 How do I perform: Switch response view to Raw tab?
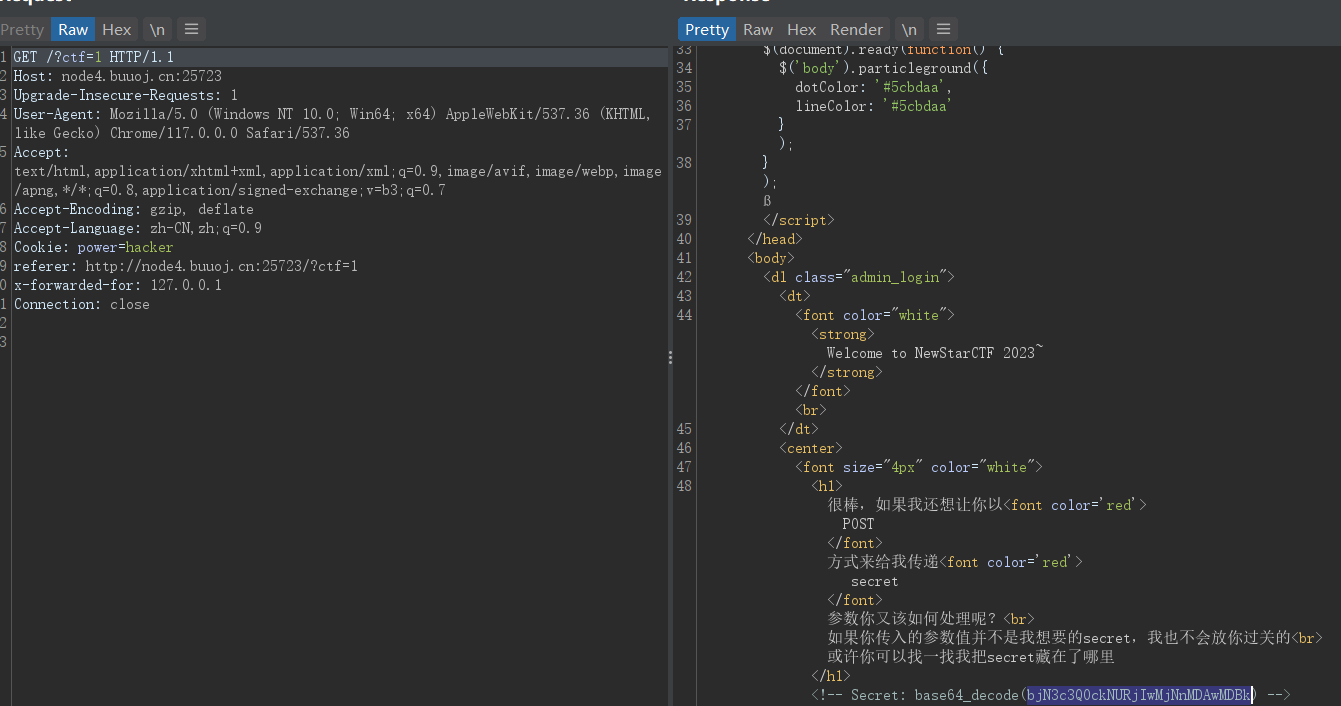pos(758,29)
